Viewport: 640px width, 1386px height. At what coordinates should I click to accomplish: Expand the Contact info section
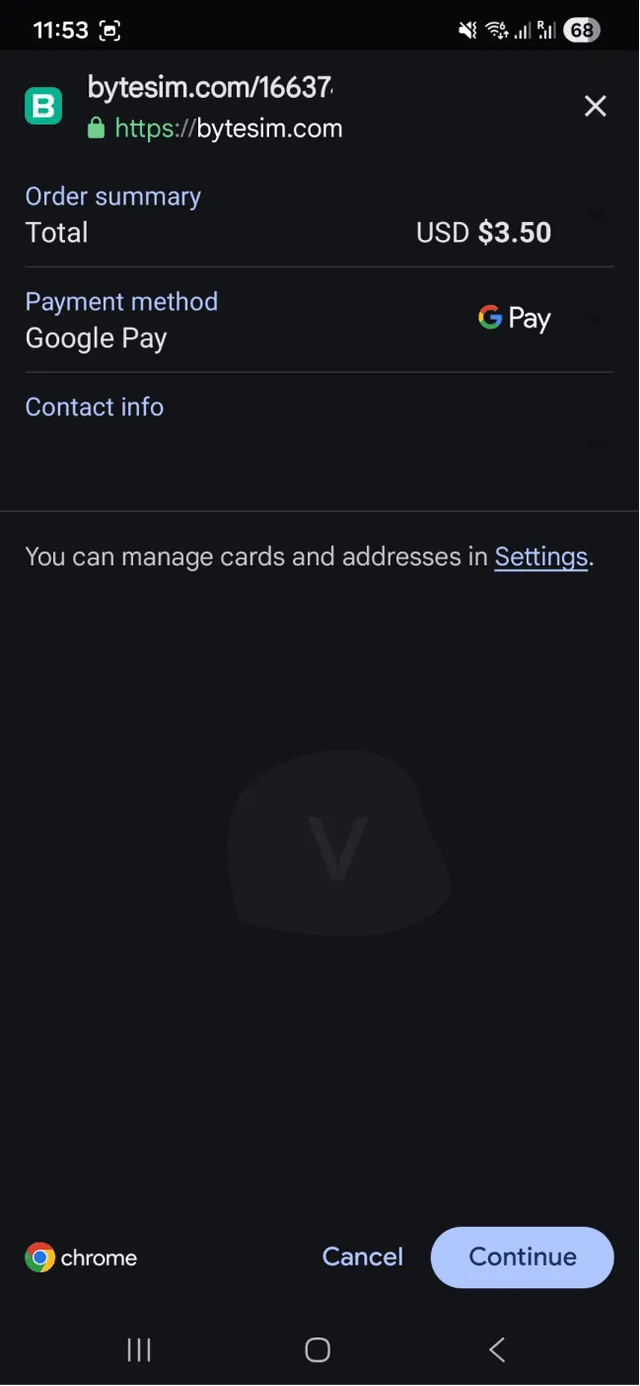(596, 441)
